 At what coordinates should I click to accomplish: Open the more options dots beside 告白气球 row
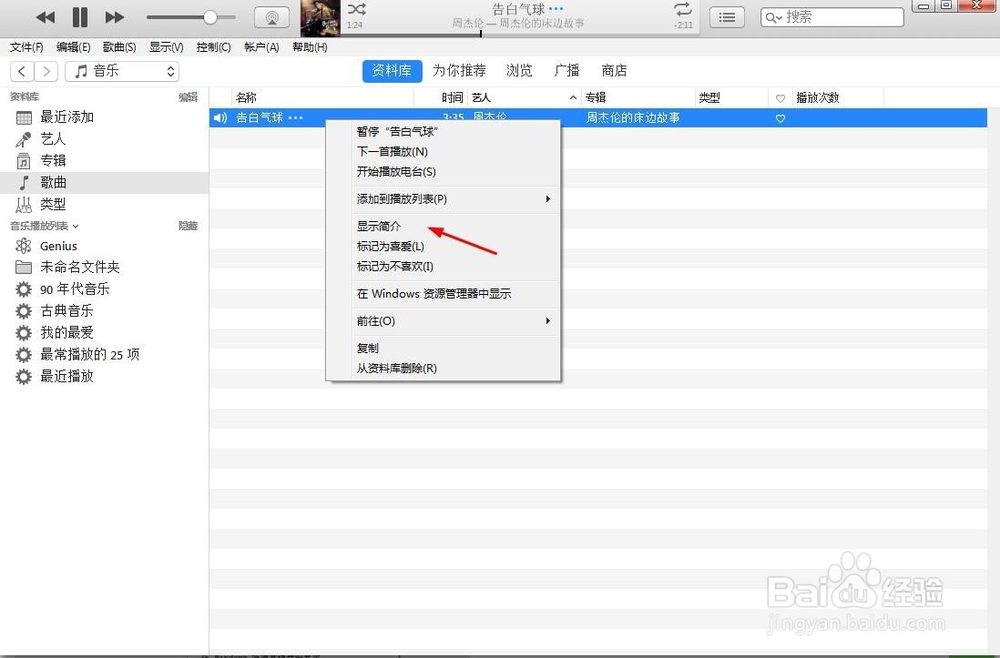(295, 118)
